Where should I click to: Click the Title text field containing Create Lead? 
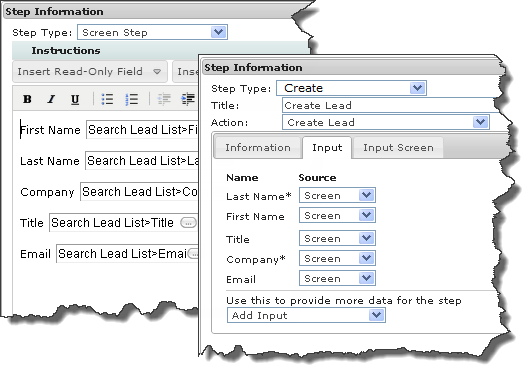[389, 105]
